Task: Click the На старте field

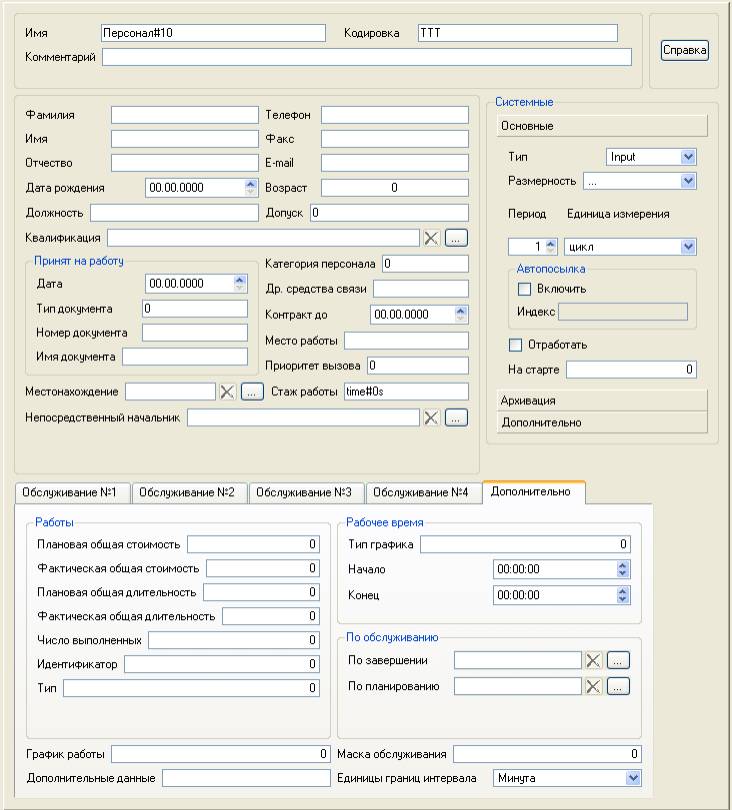Action: (631, 369)
